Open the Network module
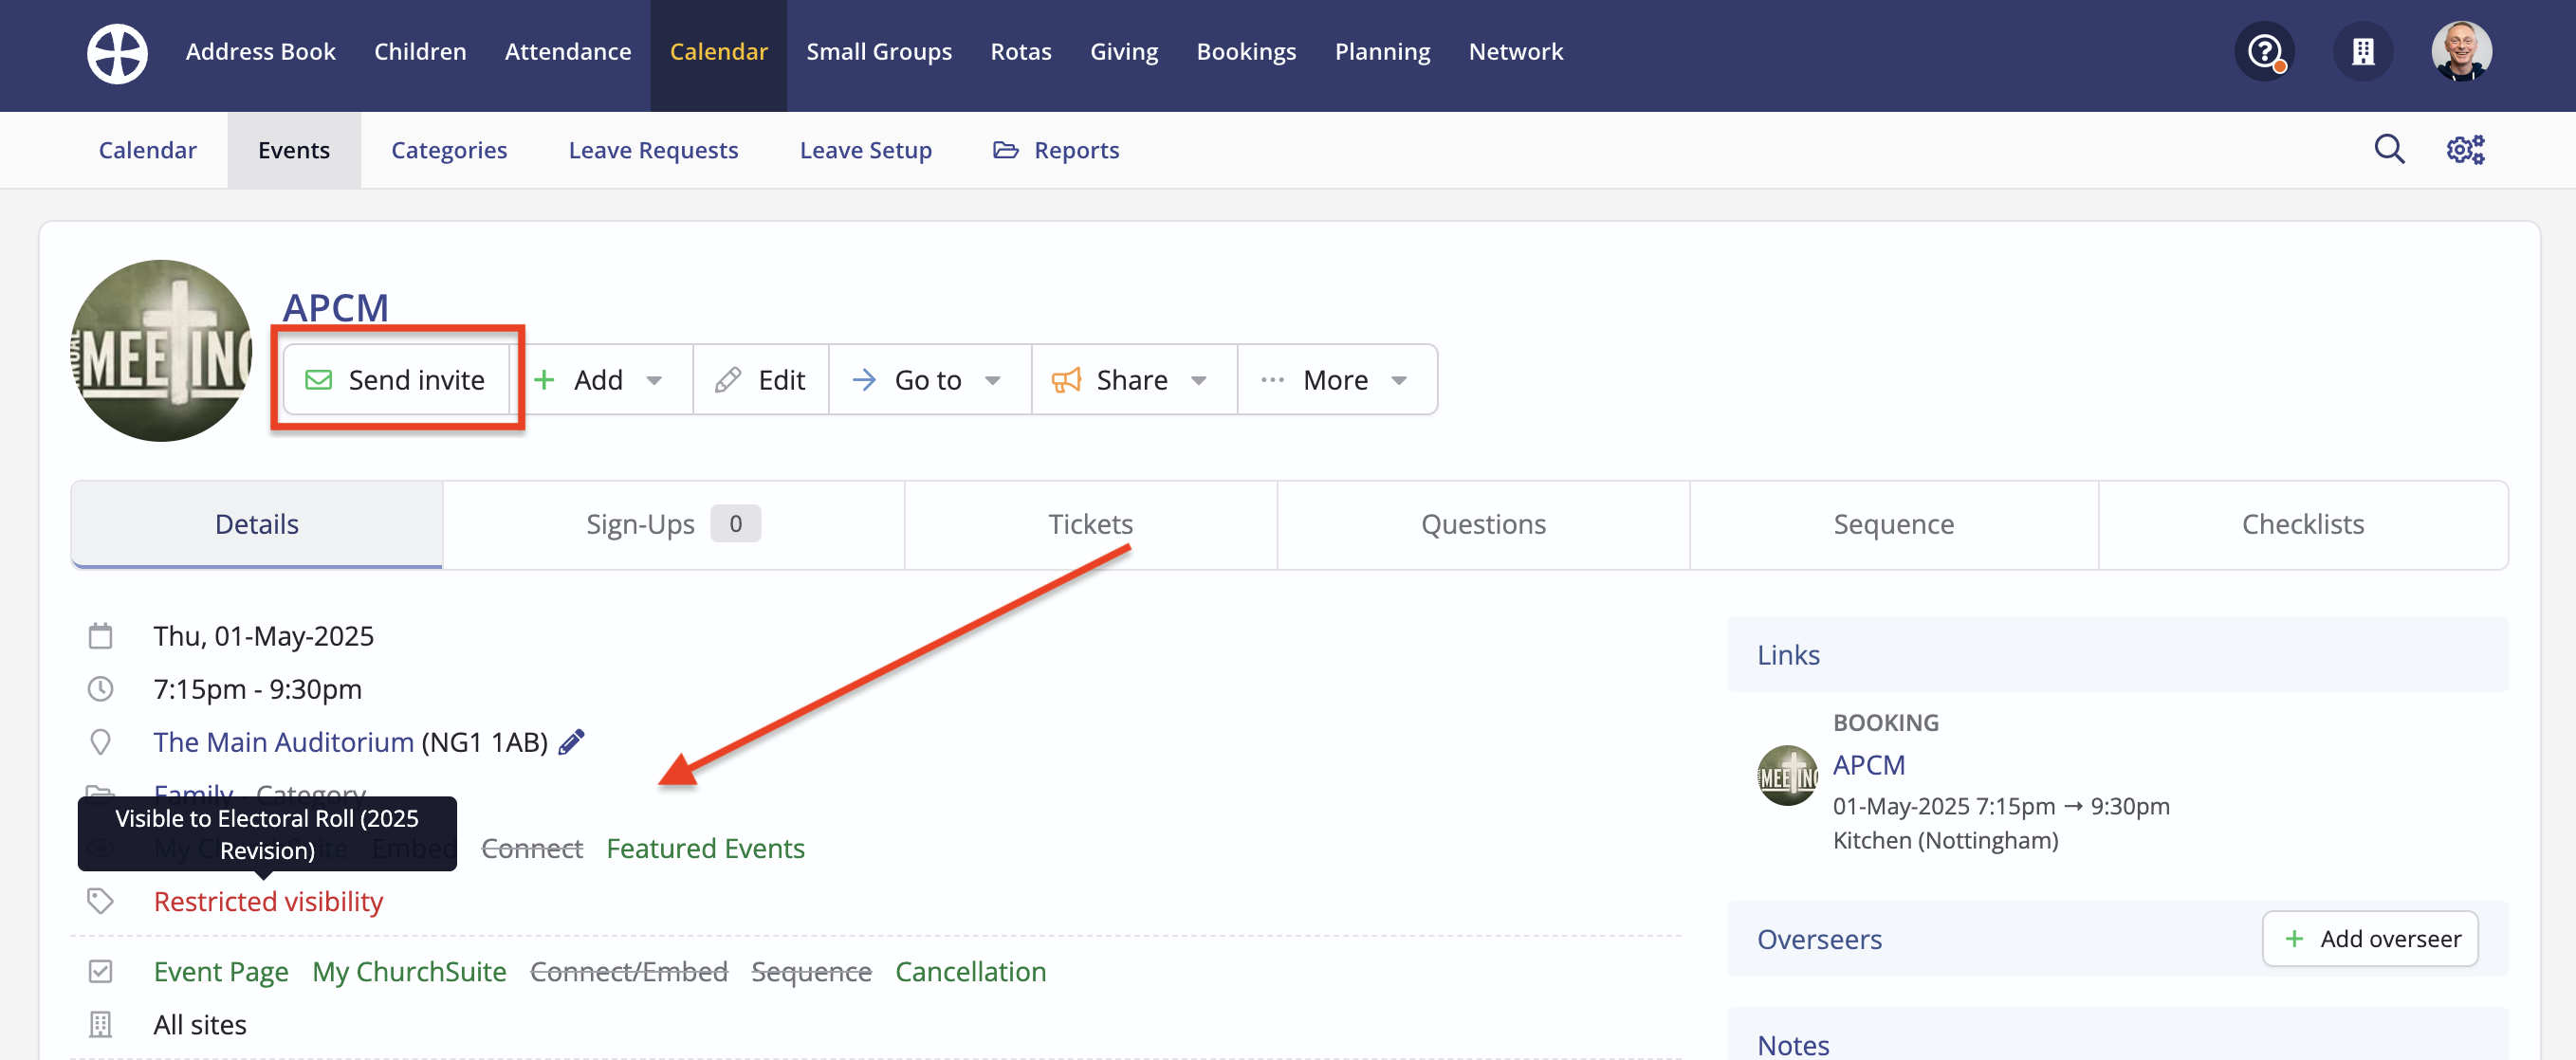 click(1515, 52)
